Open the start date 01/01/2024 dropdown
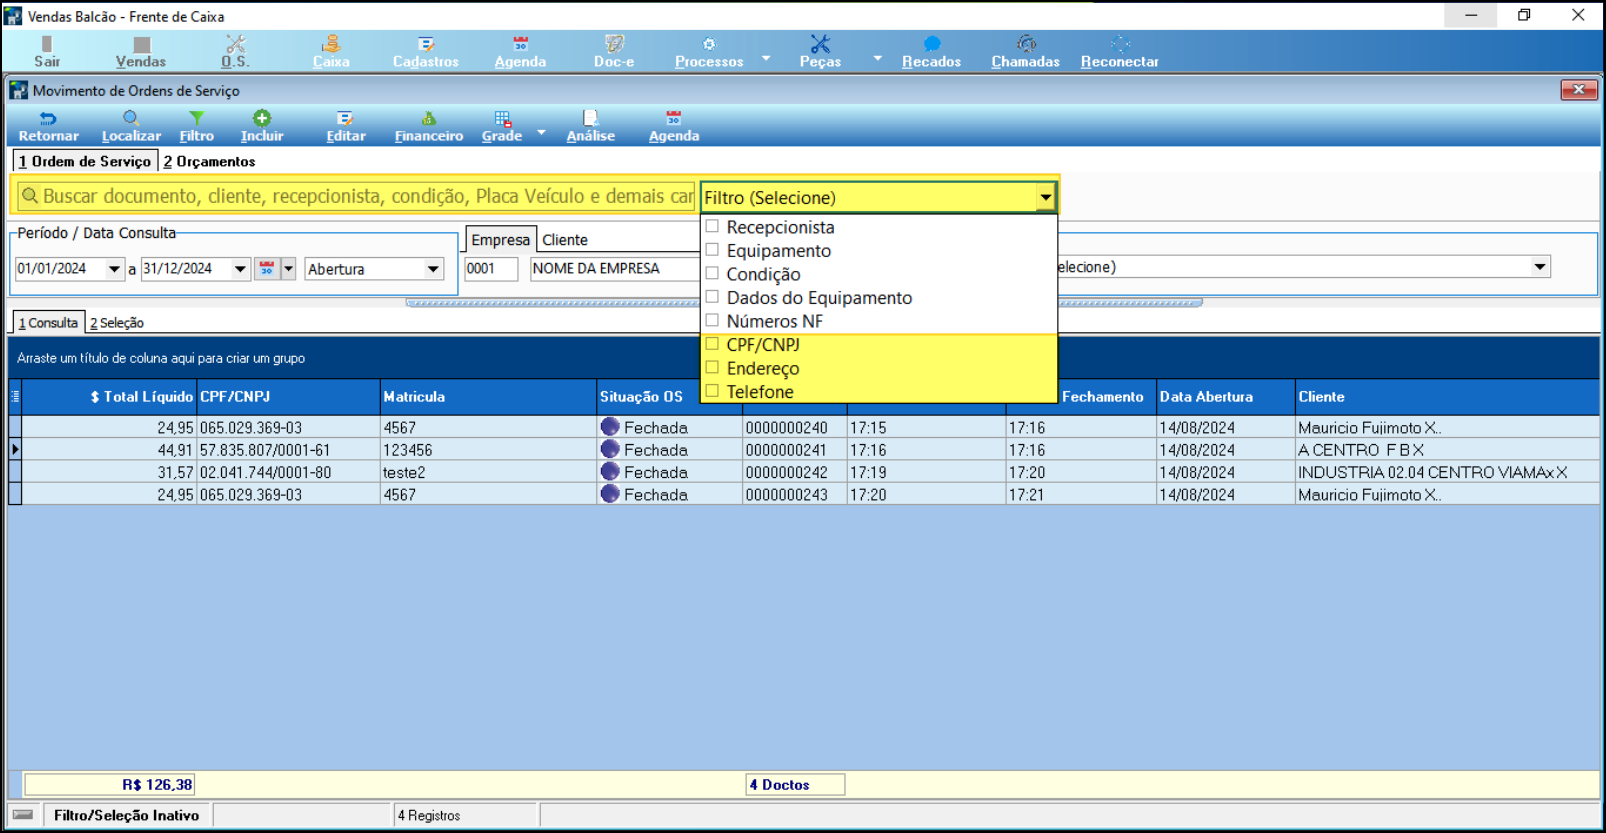Screen dimensions: 1606x833 pos(114,269)
